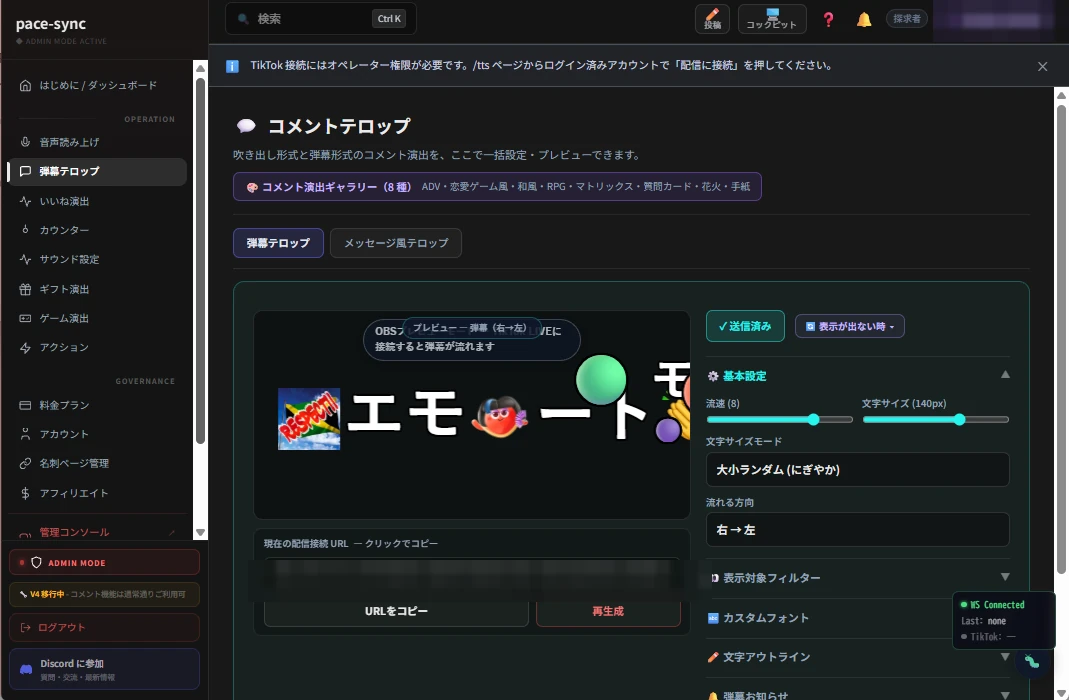Open the コックピット button

point(772,18)
